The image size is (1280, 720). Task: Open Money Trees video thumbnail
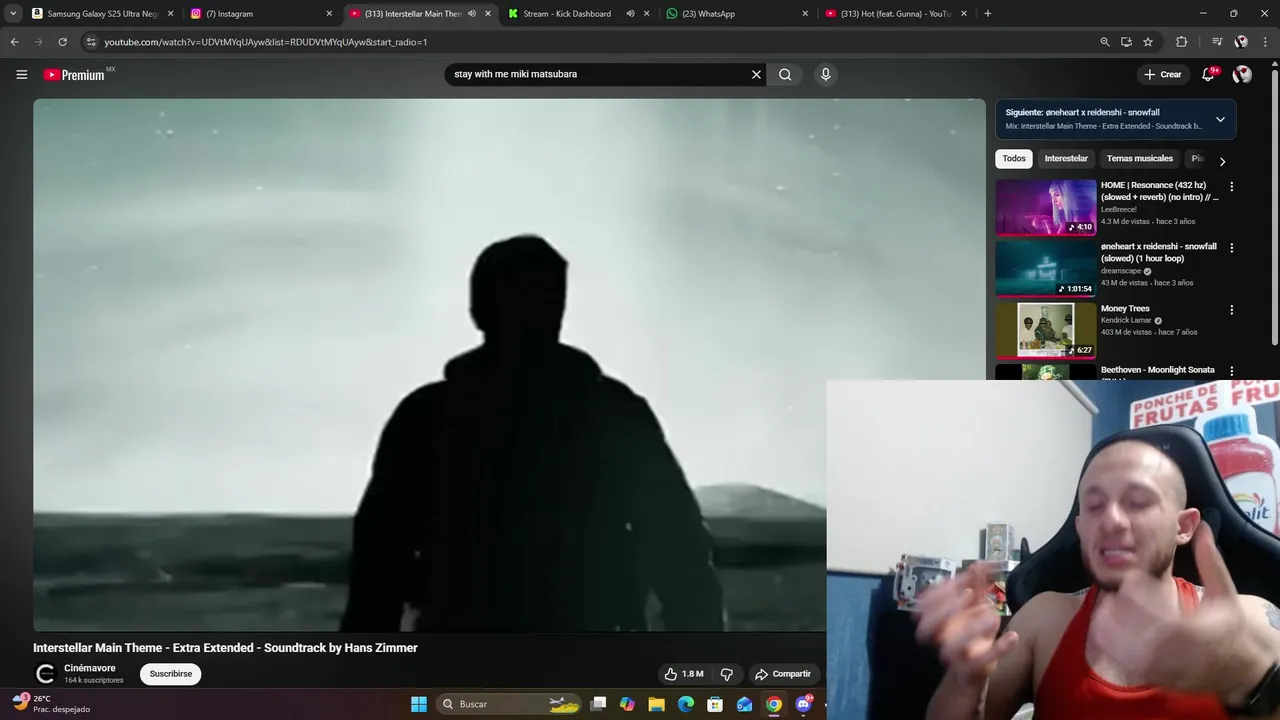[x=1045, y=330]
